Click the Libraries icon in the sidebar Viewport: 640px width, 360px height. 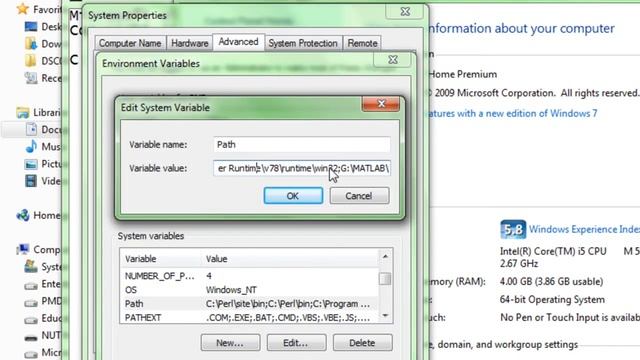(x=23, y=112)
